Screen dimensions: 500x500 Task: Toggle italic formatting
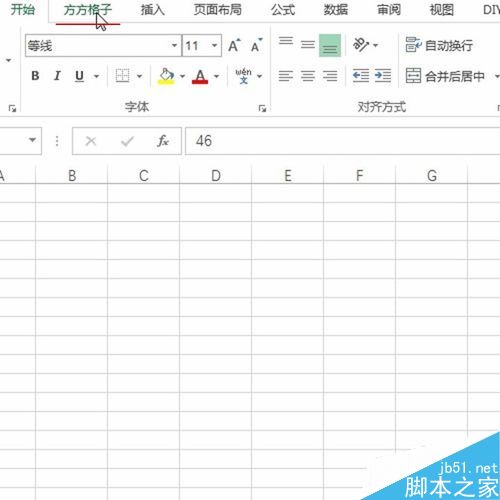(57, 76)
